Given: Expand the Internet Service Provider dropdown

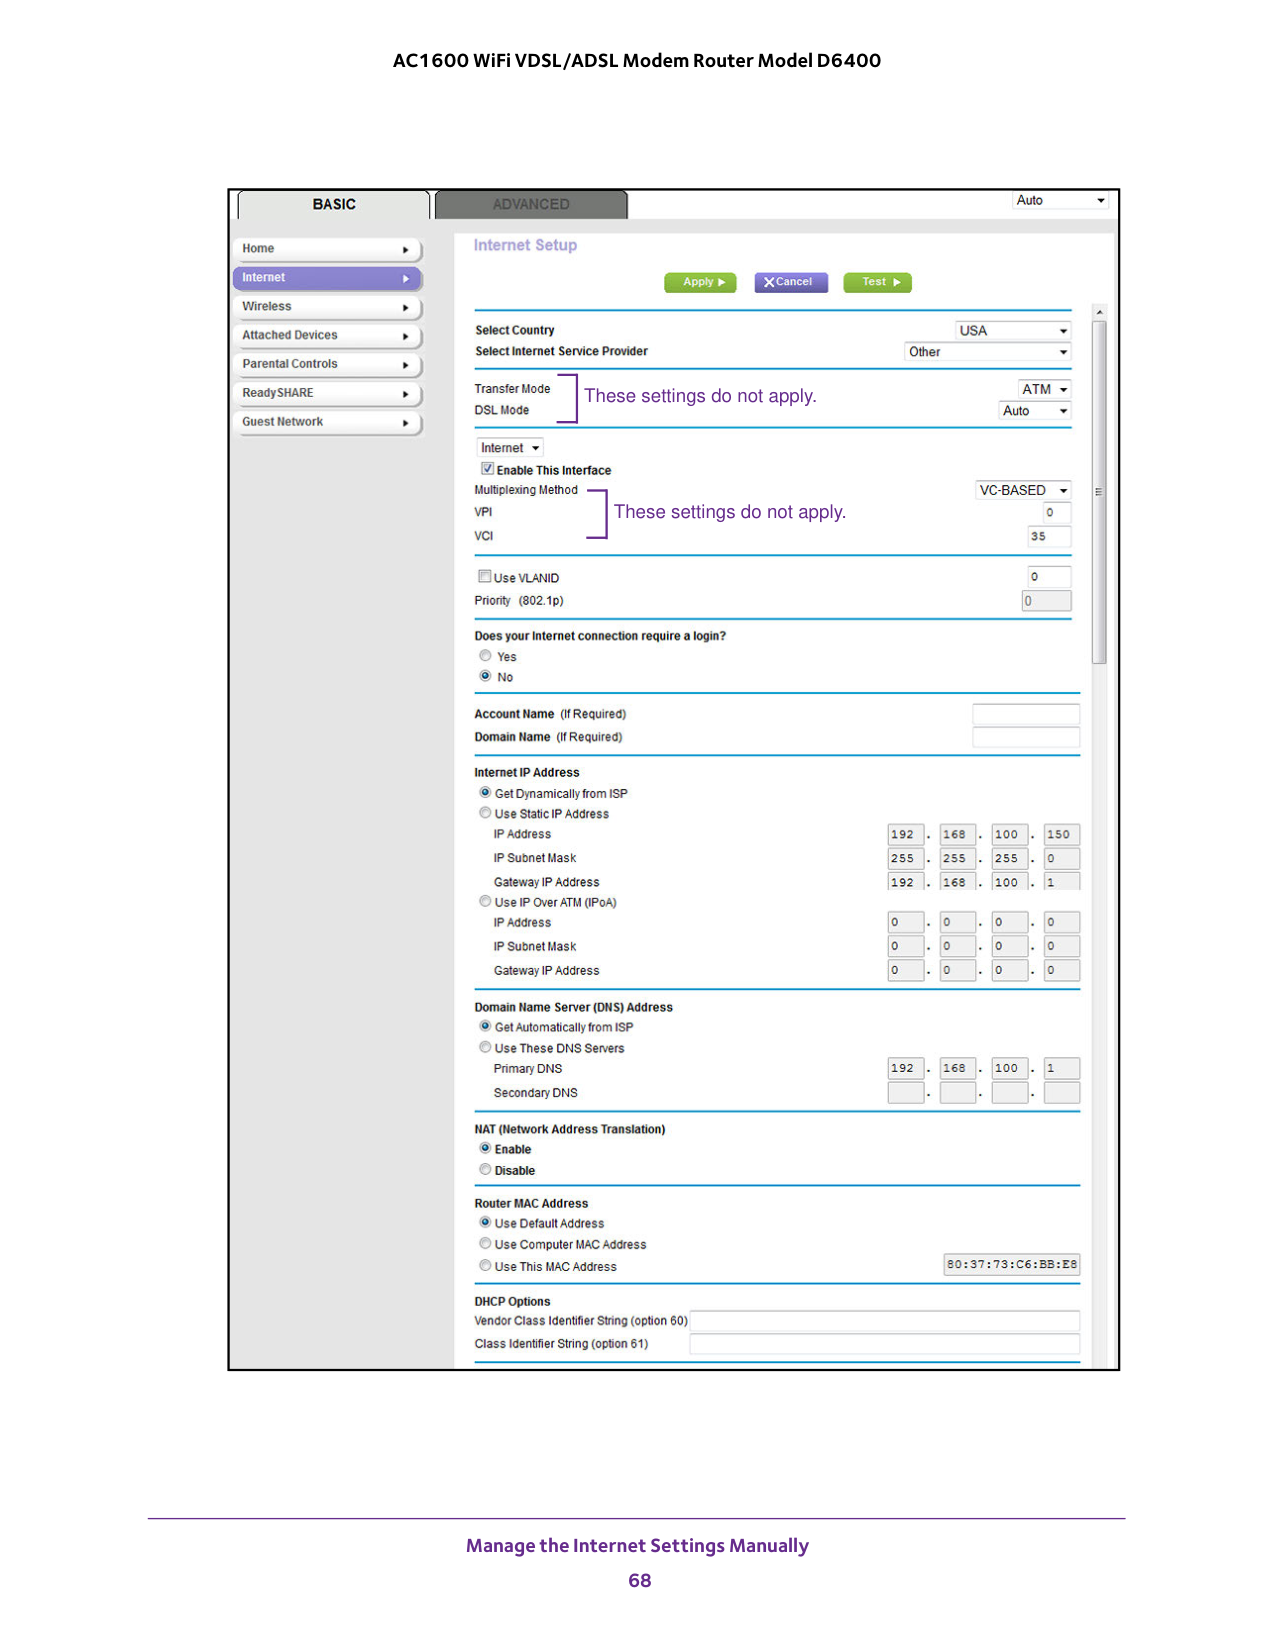Looking at the screenshot, I should pyautogui.click(x=986, y=352).
